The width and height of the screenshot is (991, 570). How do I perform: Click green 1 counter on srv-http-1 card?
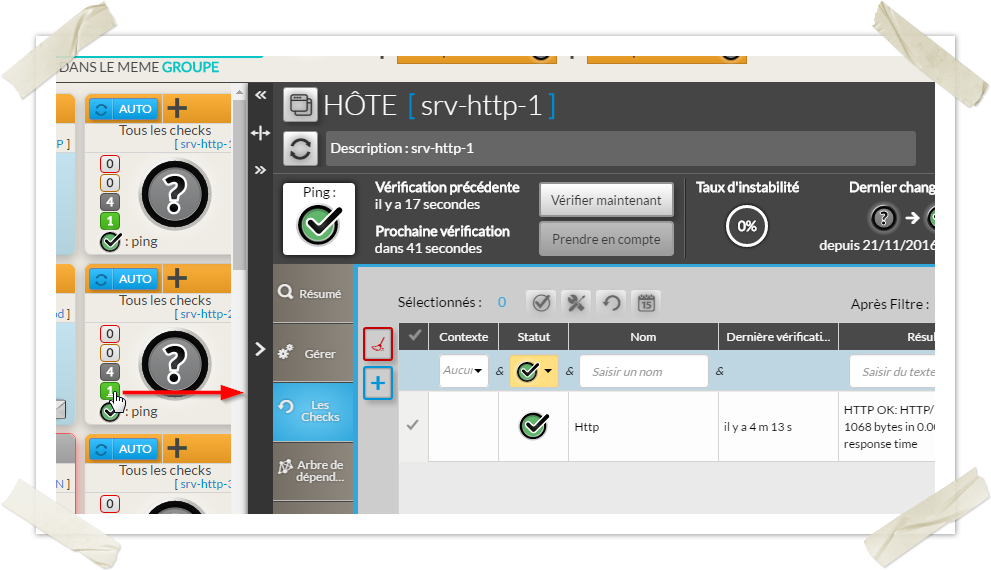110,221
